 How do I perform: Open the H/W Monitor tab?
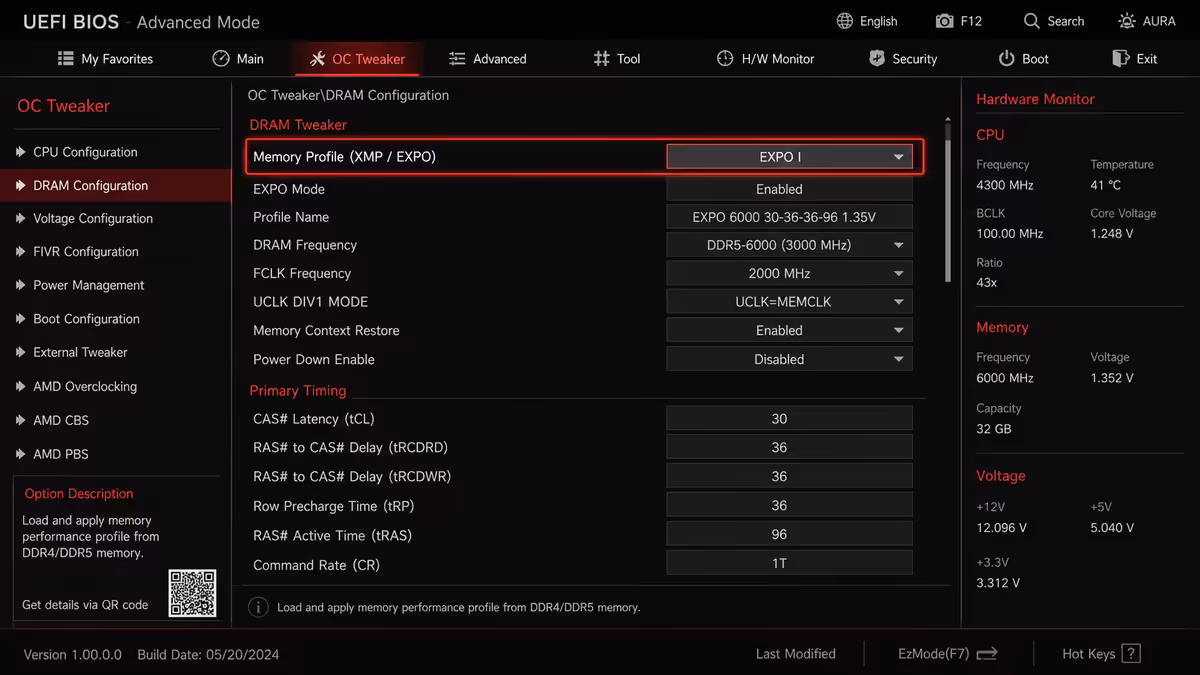(x=766, y=59)
